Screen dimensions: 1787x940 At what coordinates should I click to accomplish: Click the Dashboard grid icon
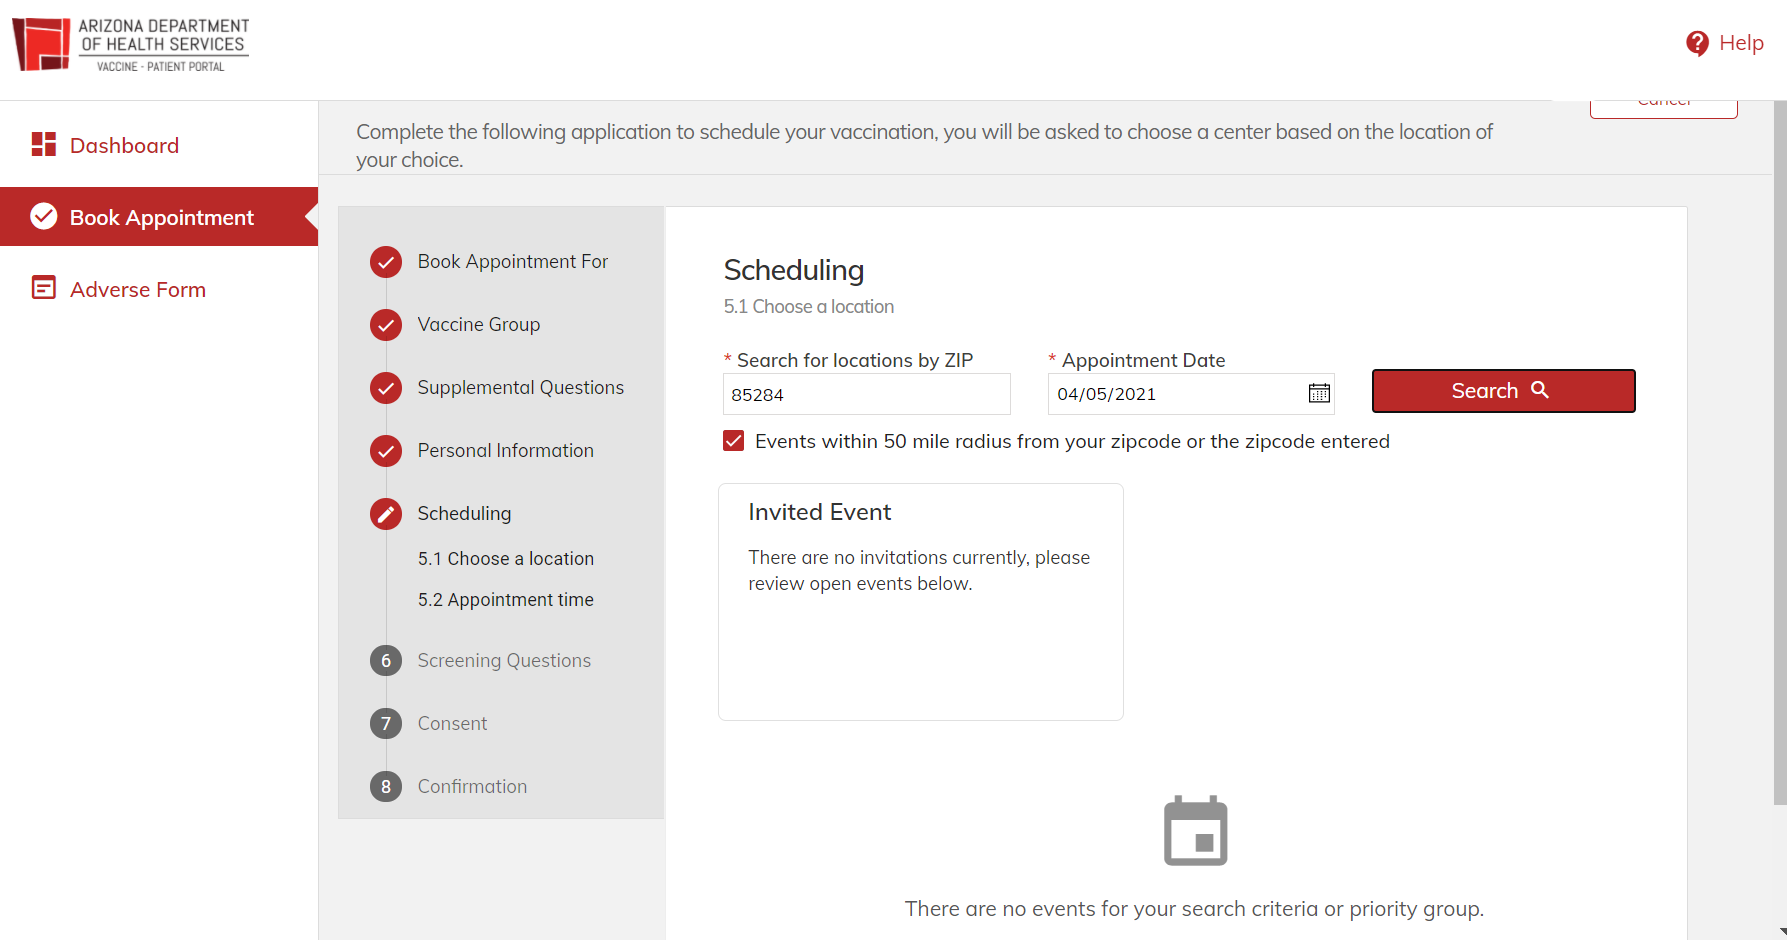click(43, 145)
